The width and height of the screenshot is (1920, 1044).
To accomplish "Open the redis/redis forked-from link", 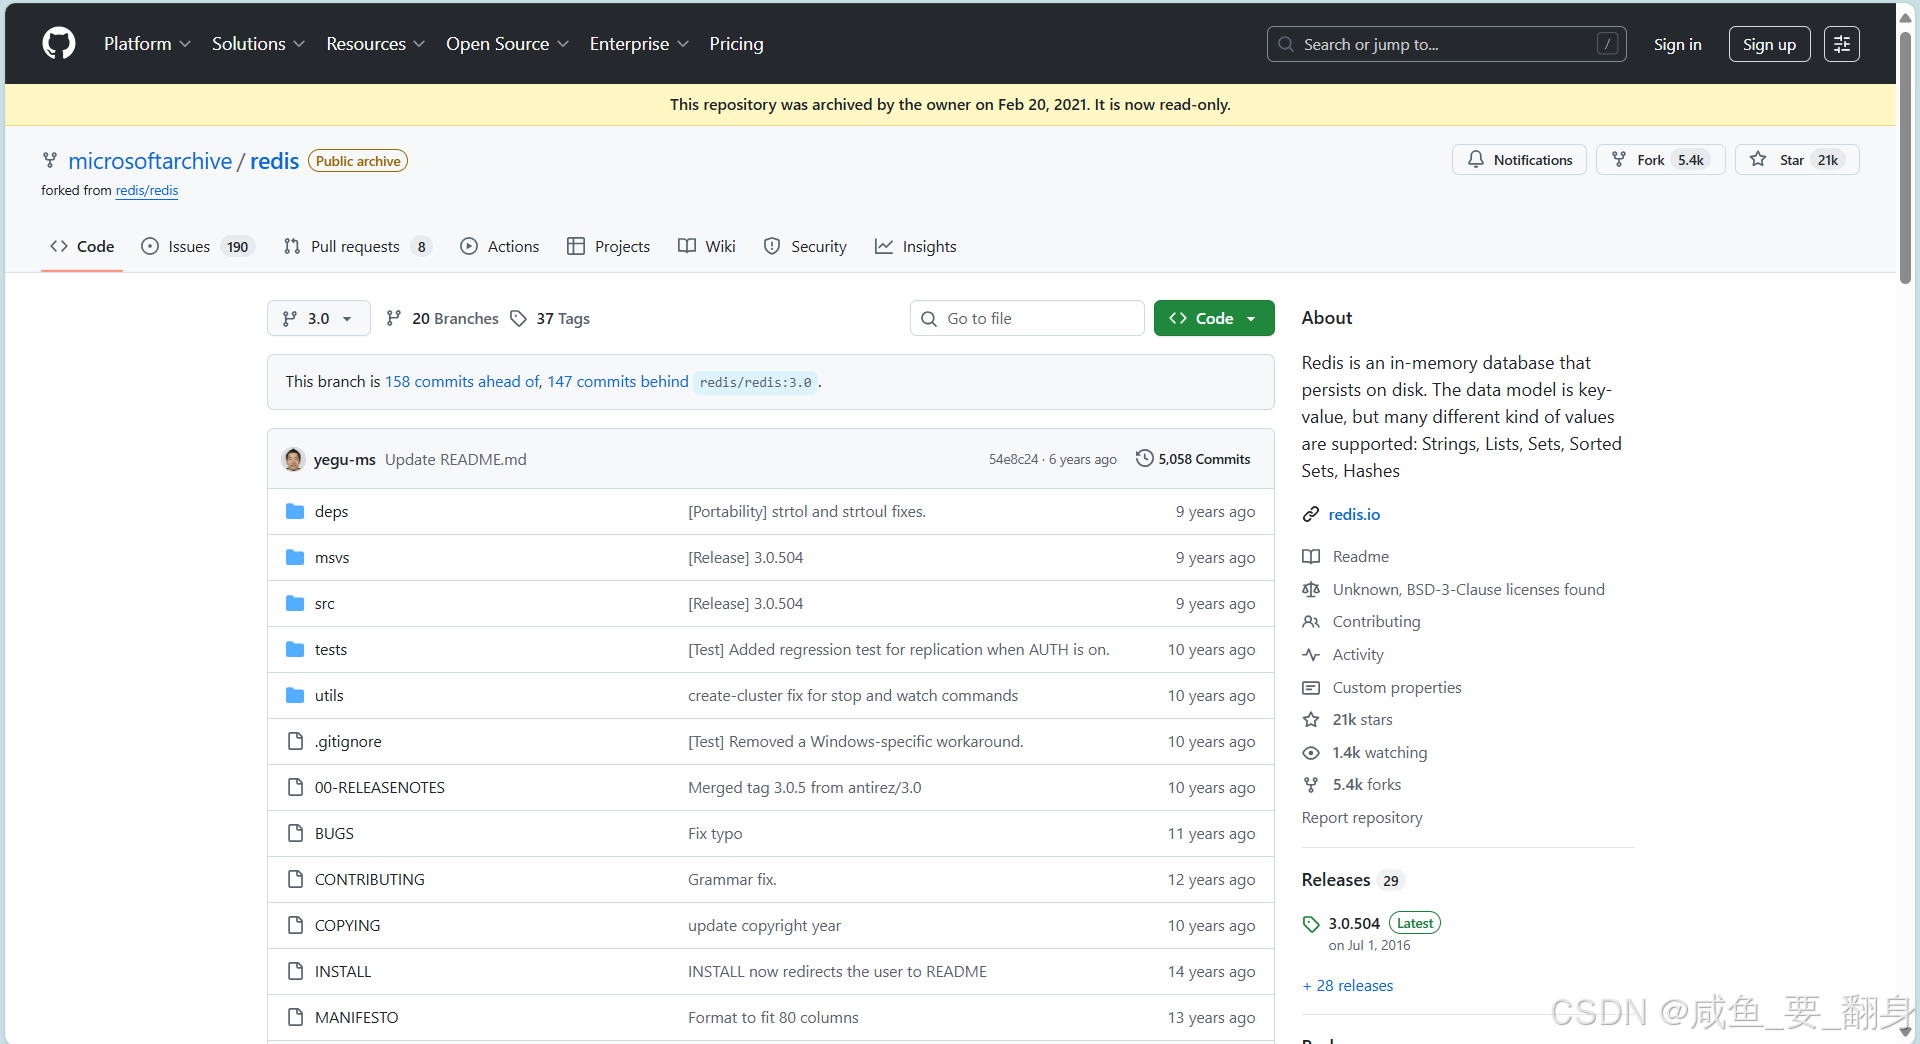I will pyautogui.click(x=147, y=190).
